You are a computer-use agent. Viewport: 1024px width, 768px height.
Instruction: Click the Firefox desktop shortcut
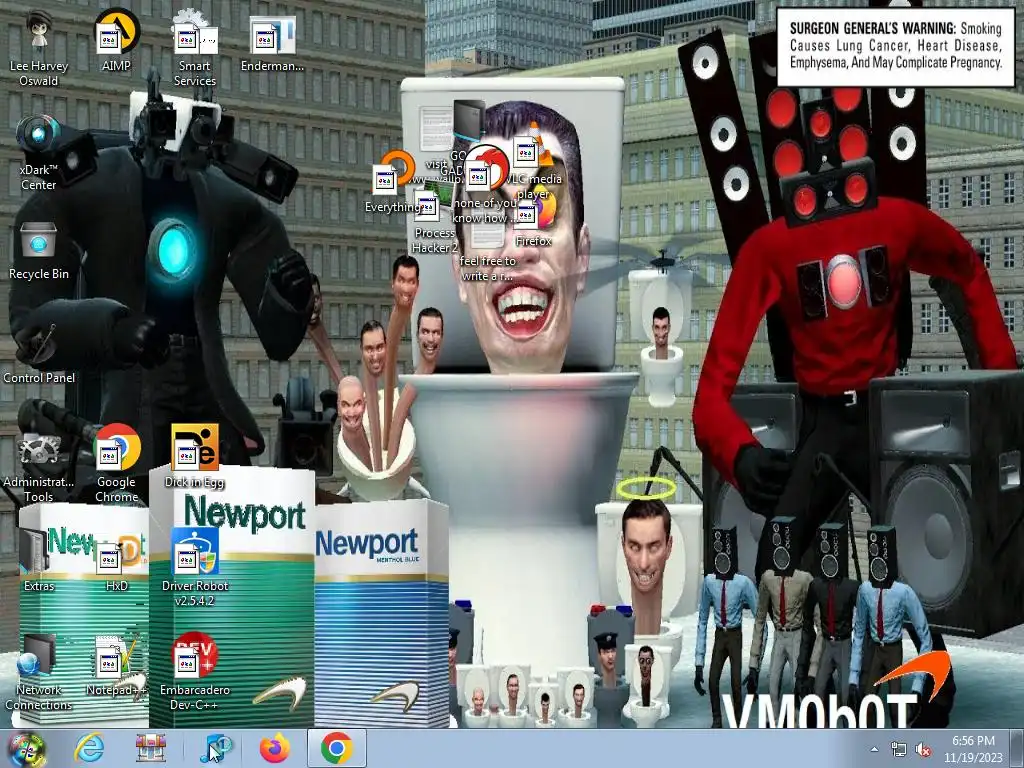534,217
